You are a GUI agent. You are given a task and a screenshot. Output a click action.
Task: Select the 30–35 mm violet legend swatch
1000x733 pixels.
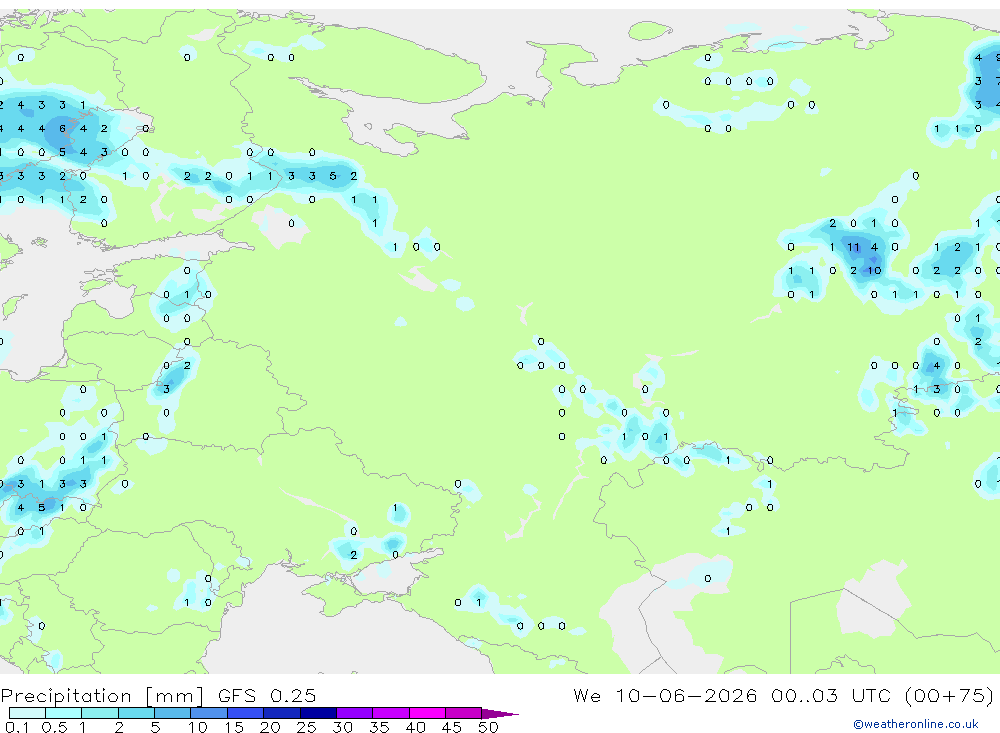355,713
